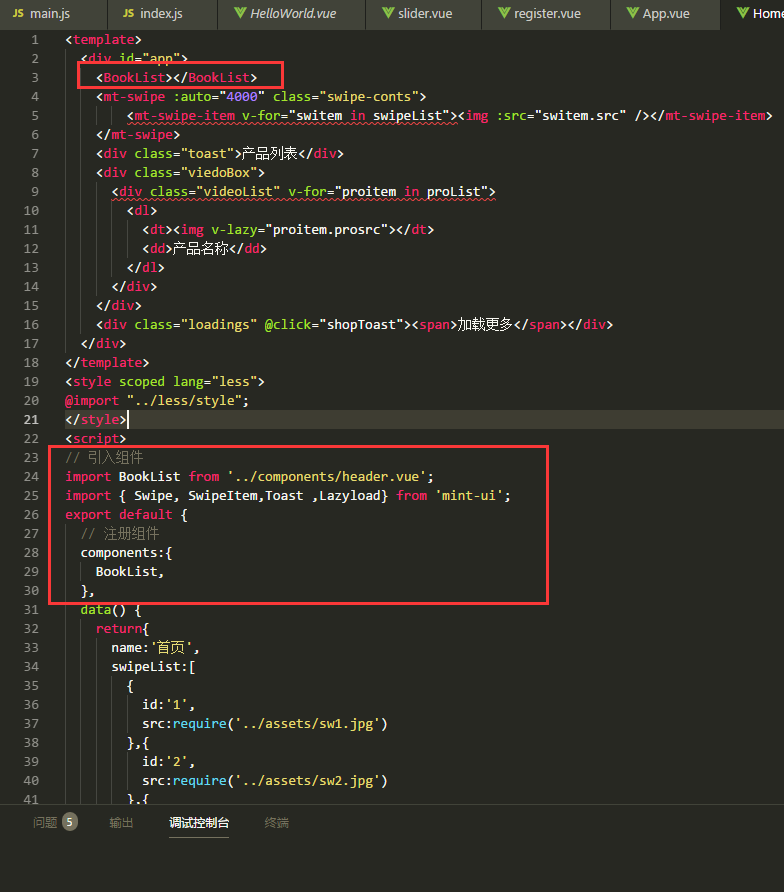This screenshot has height=892, width=784.
Task: Click the '../less/style' import path
Action: (184, 400)
